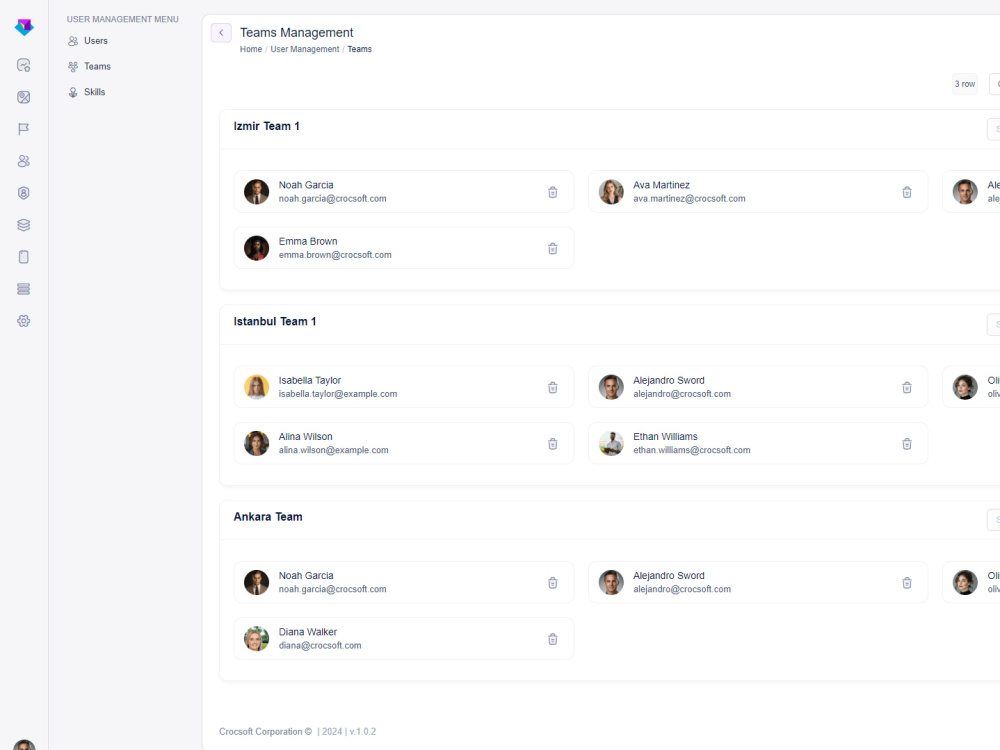The width and height of the screenshot is (1000, 750).
Task: Click the shield icon in left sidebar
Action: (x=24, y=193)
